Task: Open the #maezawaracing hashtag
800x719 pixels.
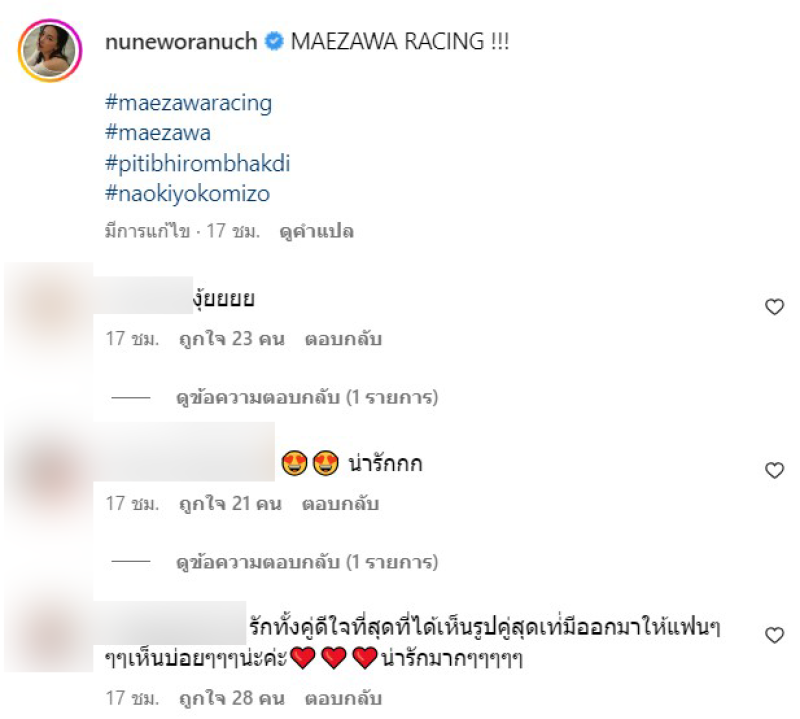Action: click(x=188, y=103)
